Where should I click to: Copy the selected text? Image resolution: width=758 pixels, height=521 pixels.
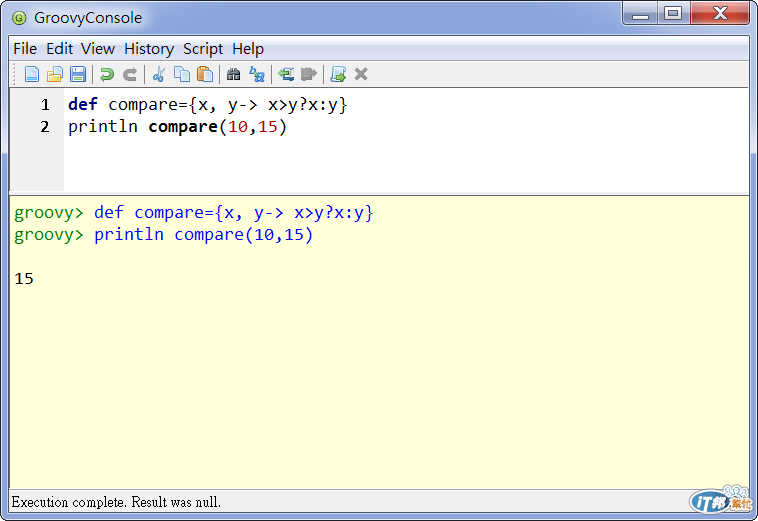point(182,74)
